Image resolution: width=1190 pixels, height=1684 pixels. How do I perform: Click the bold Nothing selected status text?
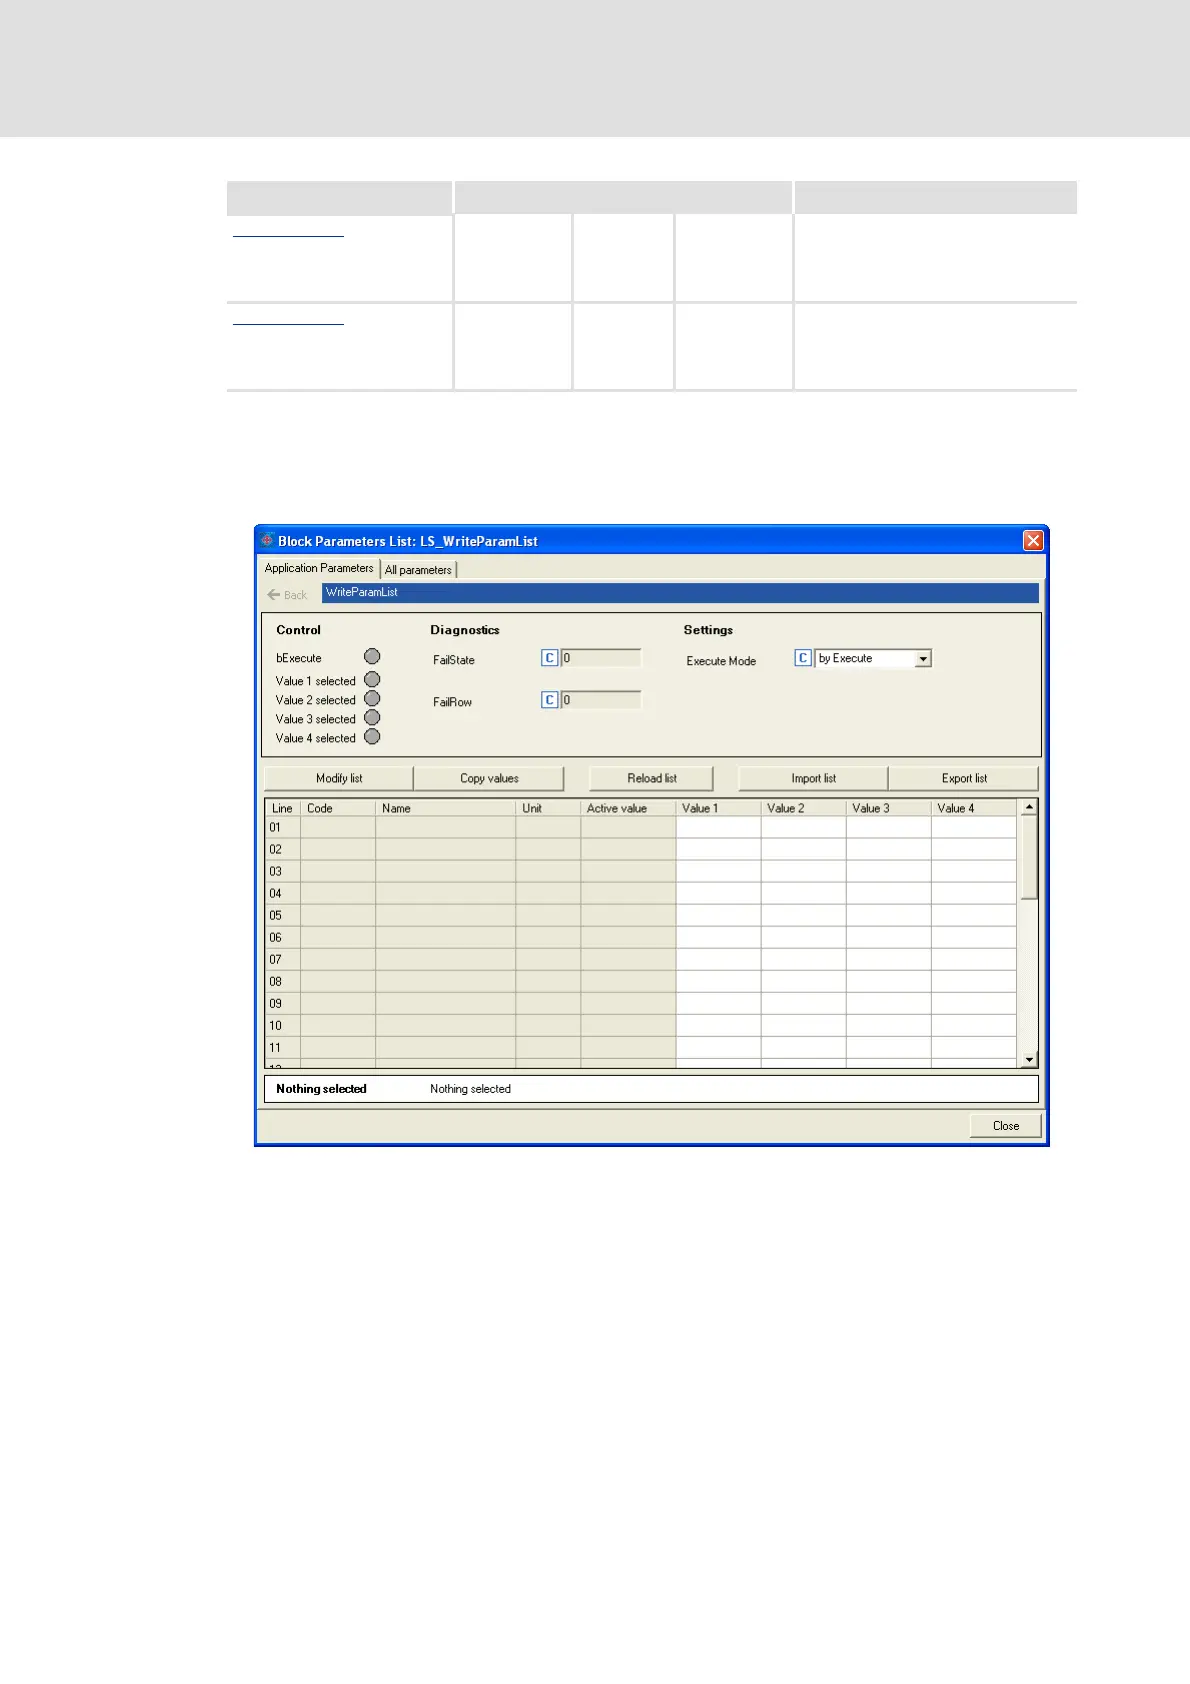321,1089
